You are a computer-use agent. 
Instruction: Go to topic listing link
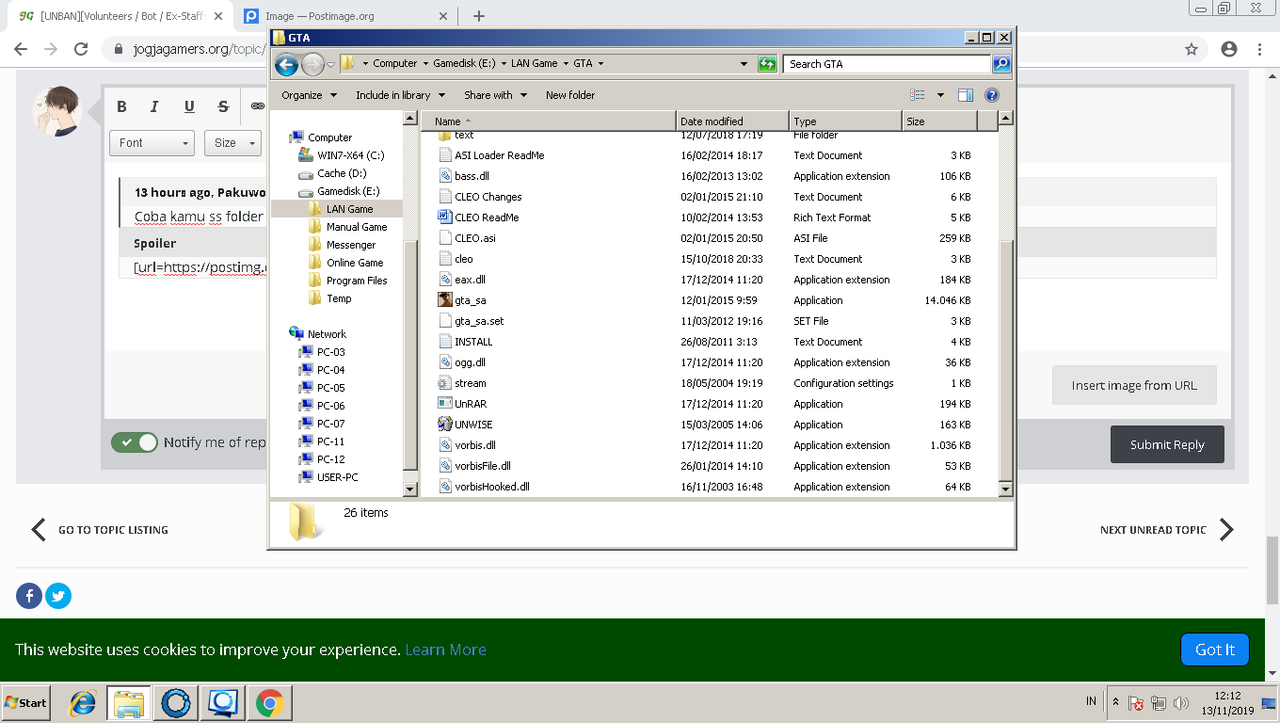[99, 530]
